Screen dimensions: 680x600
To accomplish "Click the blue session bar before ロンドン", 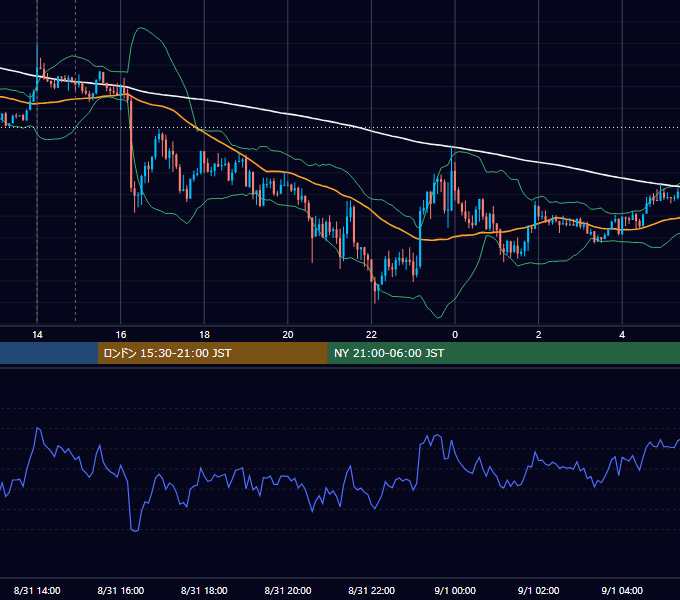I will pyautogui.click(x=49, y=353).
